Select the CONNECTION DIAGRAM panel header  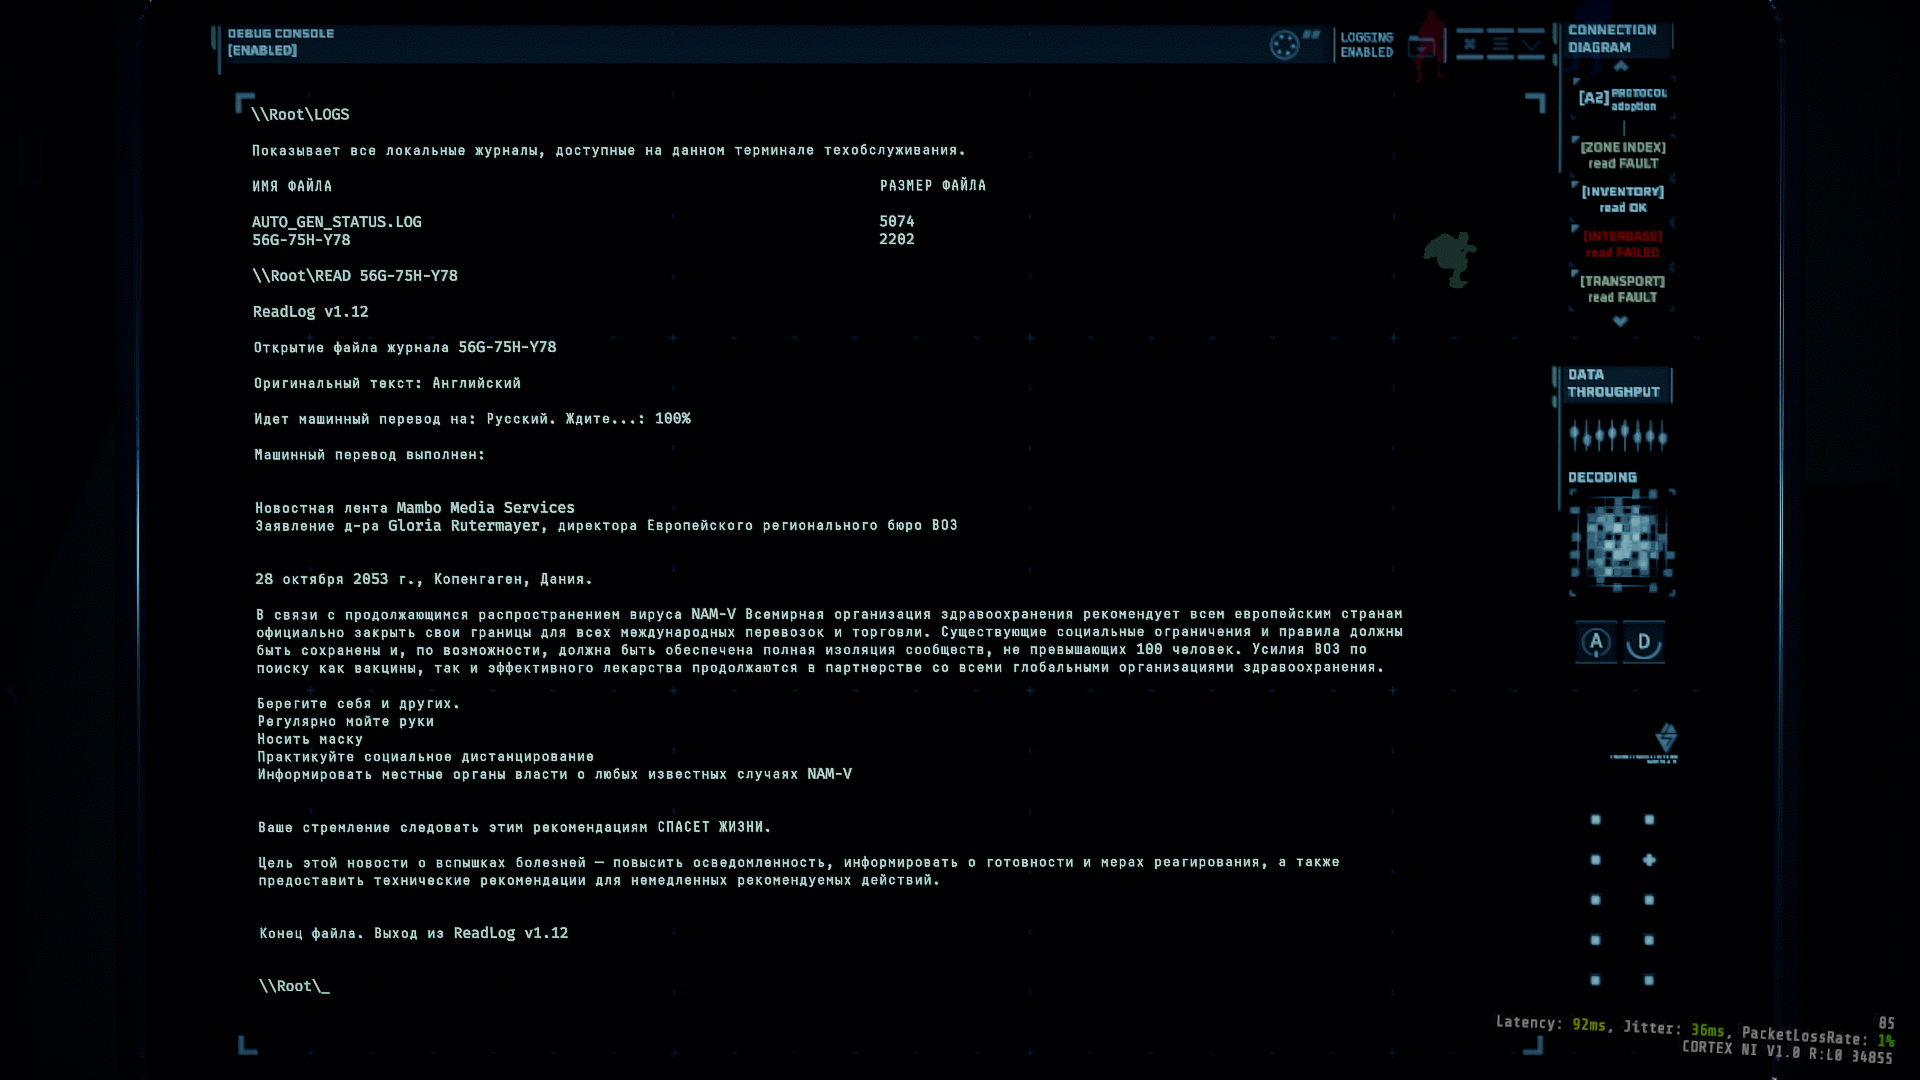(x=1612, y=39)
